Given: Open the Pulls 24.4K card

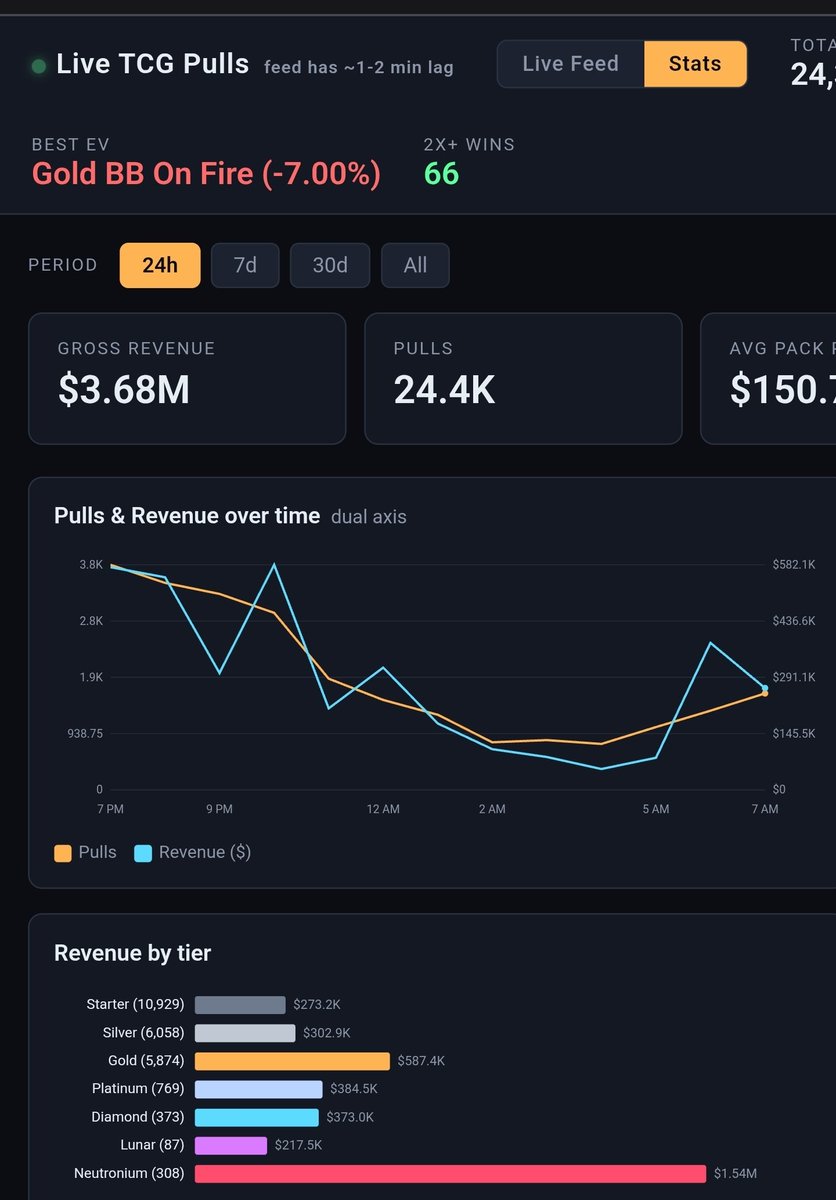Looking at the screenshot, I should point(523,379).
